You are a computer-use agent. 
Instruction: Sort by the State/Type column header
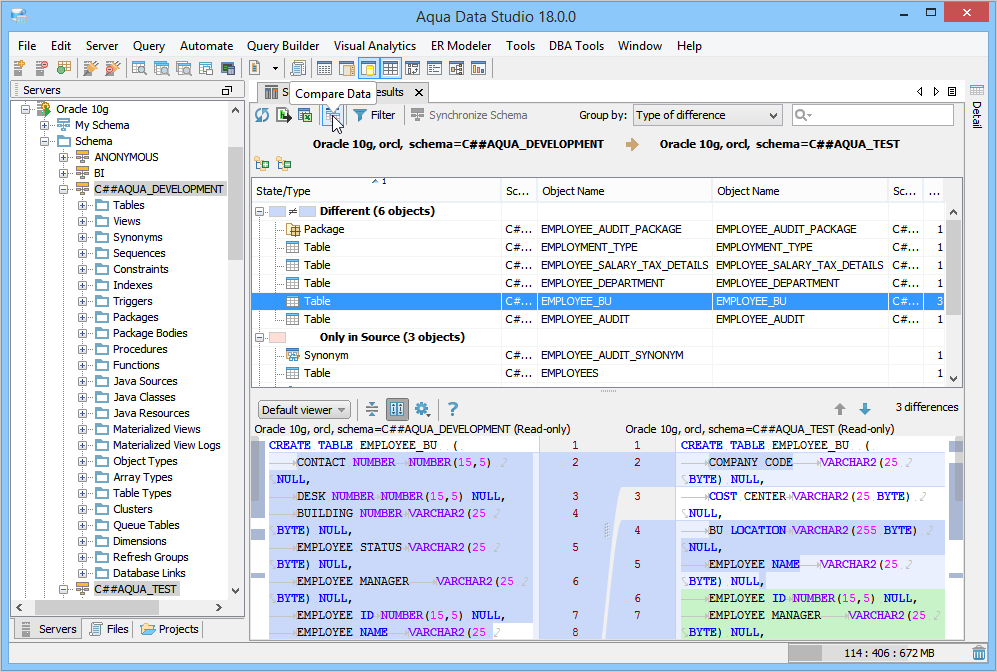(376, 191)
